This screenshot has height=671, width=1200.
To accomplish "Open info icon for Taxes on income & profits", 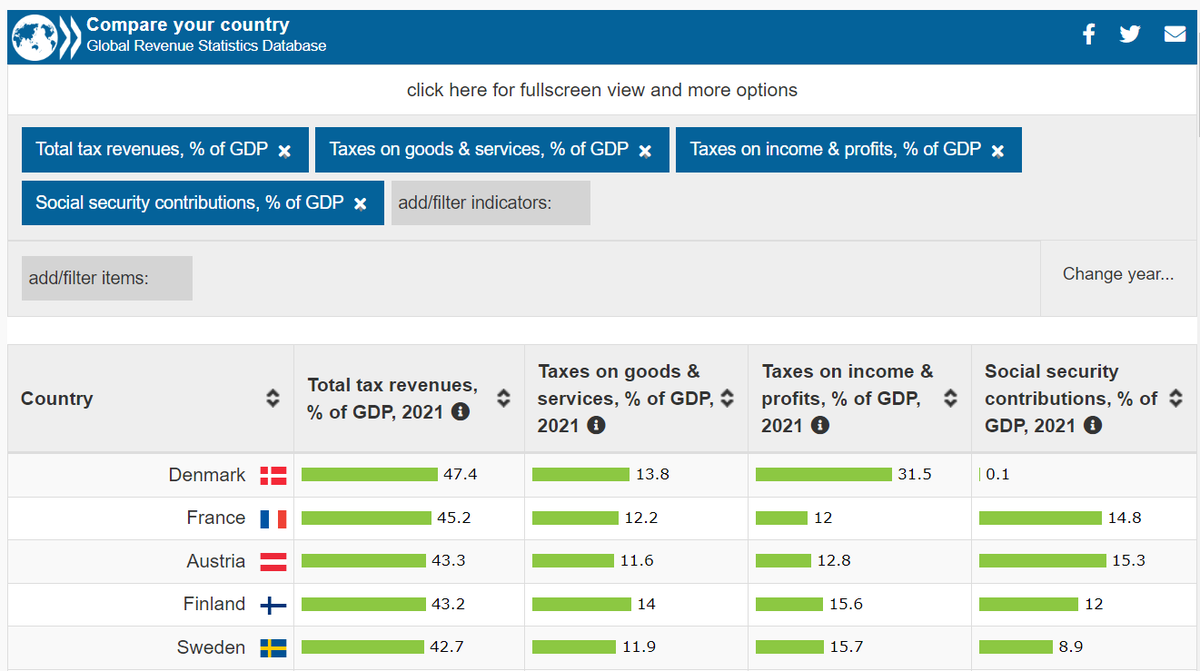I will (820, 425).
